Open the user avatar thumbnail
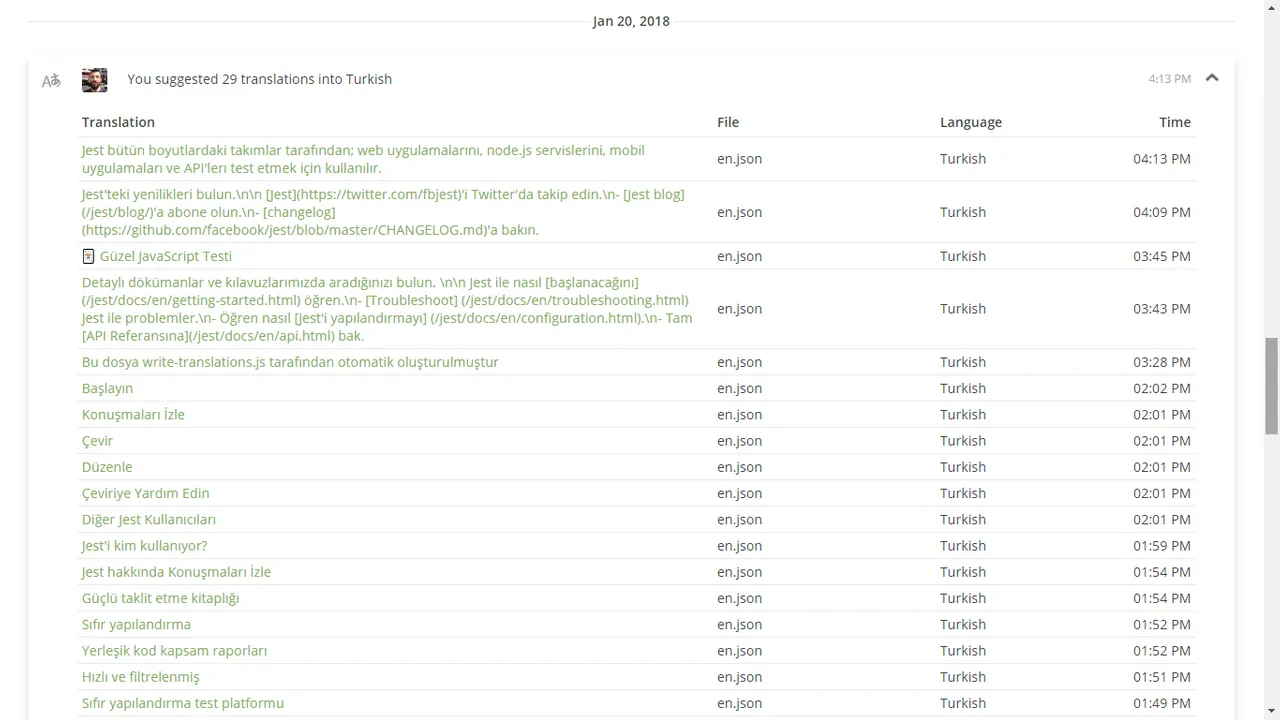This screenshot has height=720, width=1280. pyautogui.click(x=95, y=80)
